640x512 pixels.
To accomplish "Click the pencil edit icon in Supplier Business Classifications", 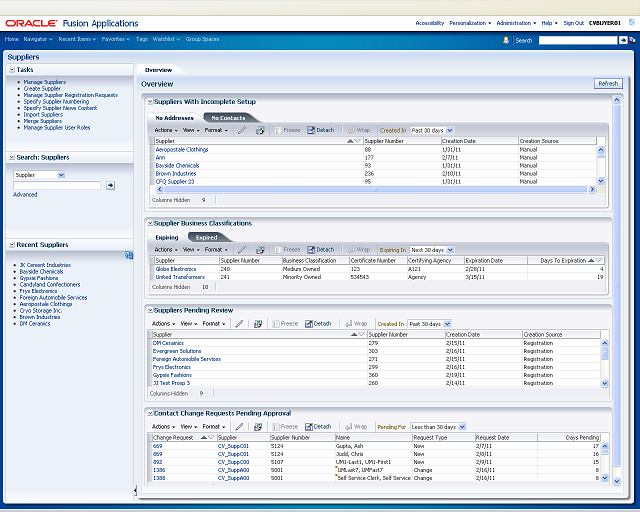I will (242, 249).
